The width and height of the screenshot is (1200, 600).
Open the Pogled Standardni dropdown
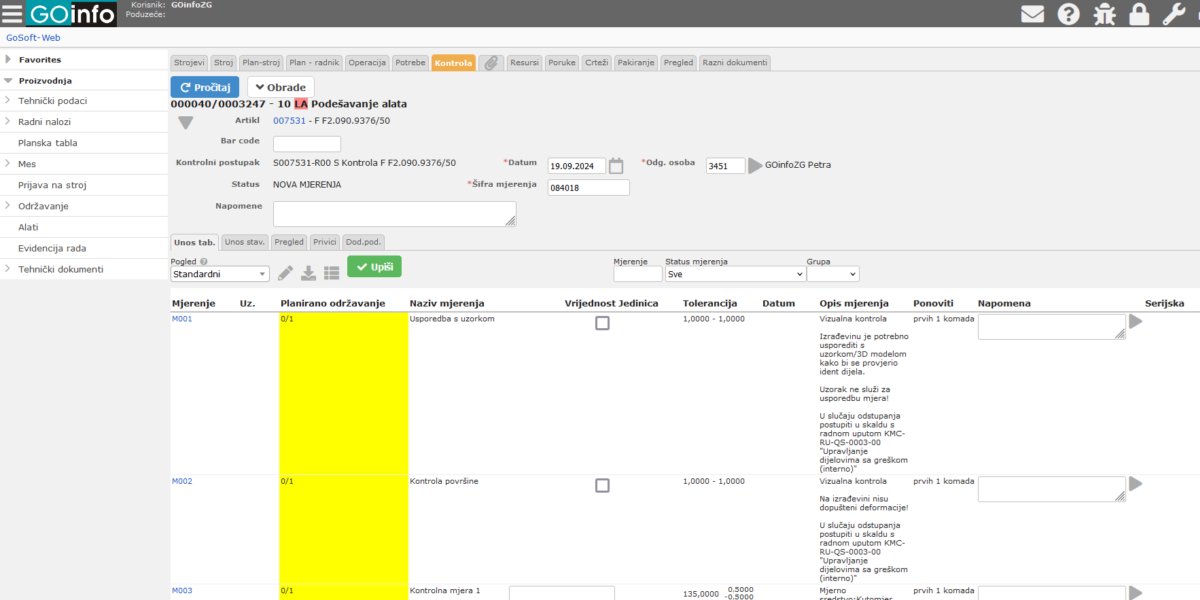point(220,274)
